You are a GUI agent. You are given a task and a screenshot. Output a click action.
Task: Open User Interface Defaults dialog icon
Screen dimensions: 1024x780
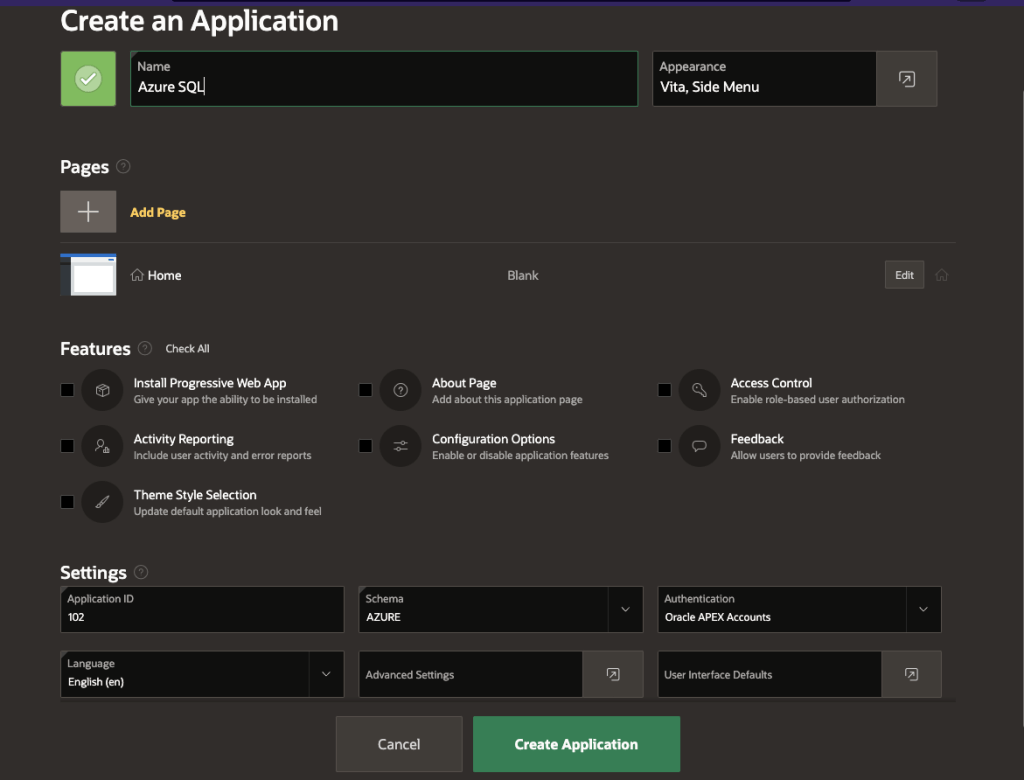[910, 675]
